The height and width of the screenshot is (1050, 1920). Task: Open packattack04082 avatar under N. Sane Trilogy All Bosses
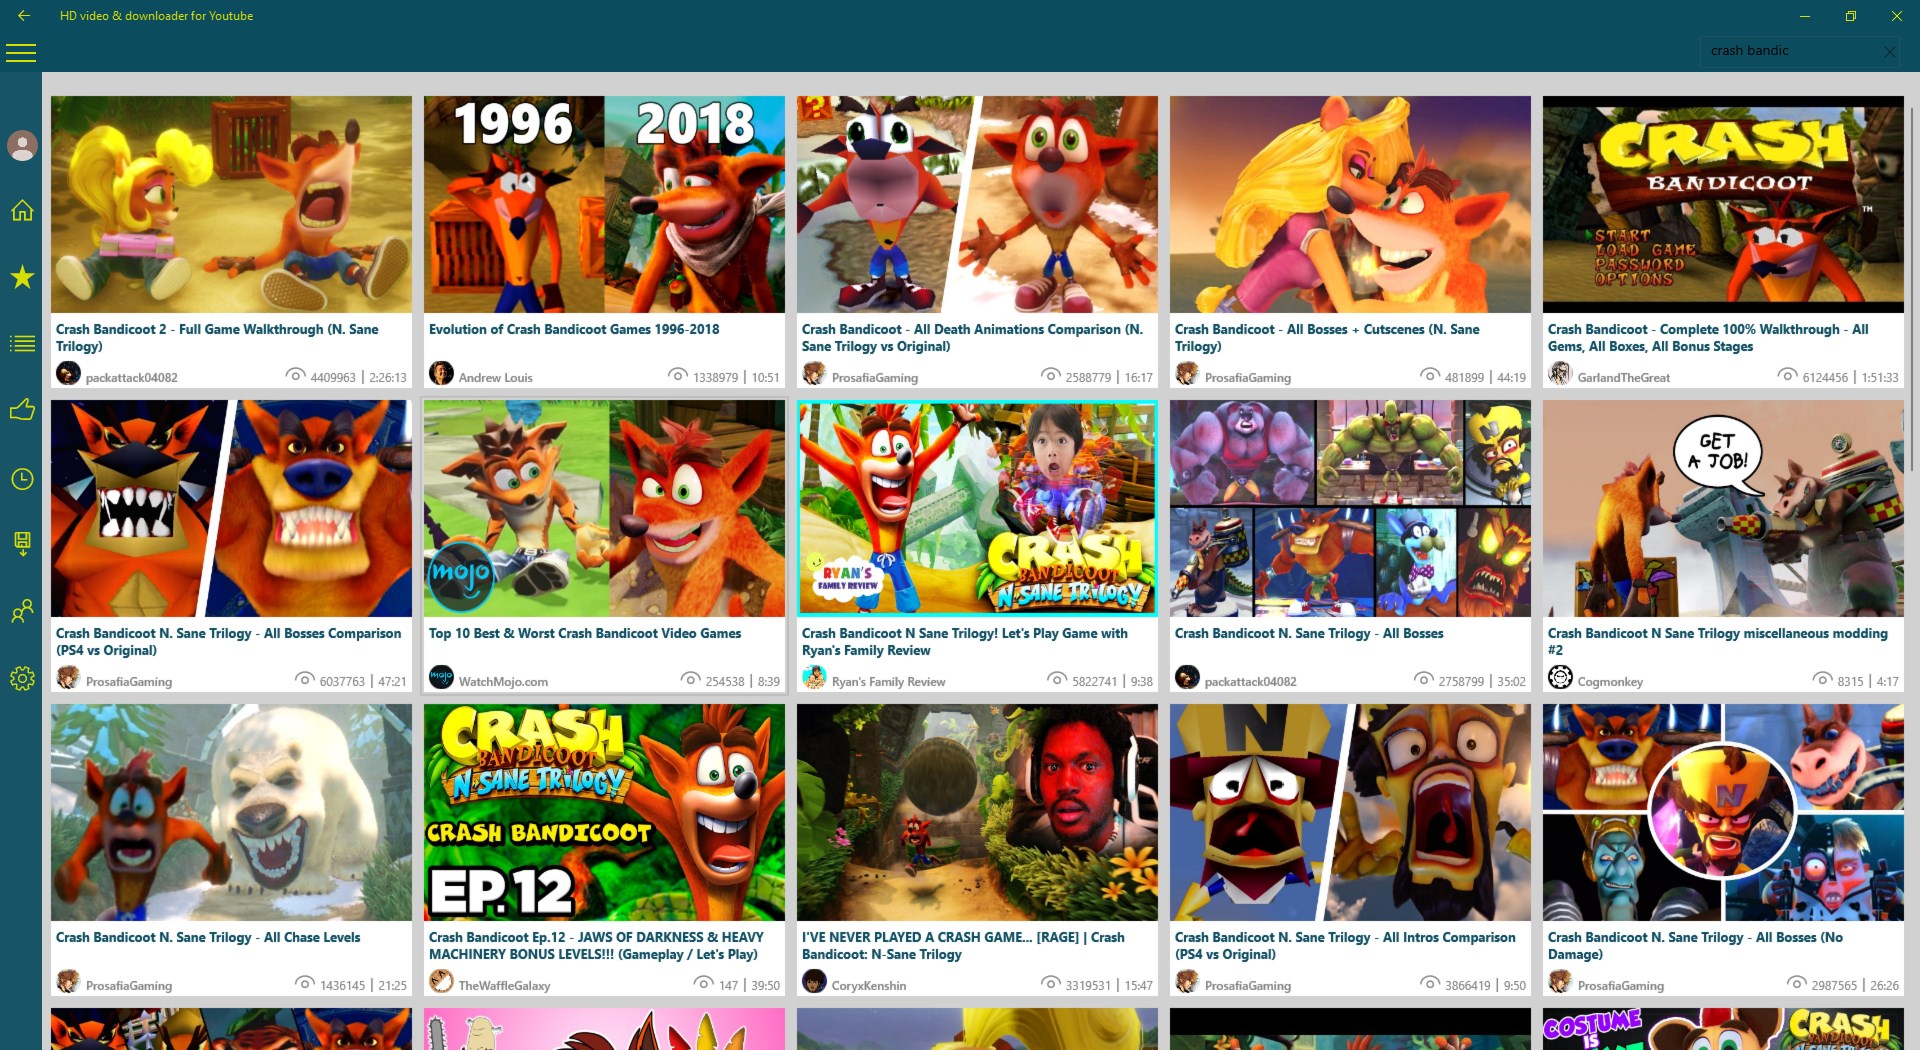tap(1187, 678)
